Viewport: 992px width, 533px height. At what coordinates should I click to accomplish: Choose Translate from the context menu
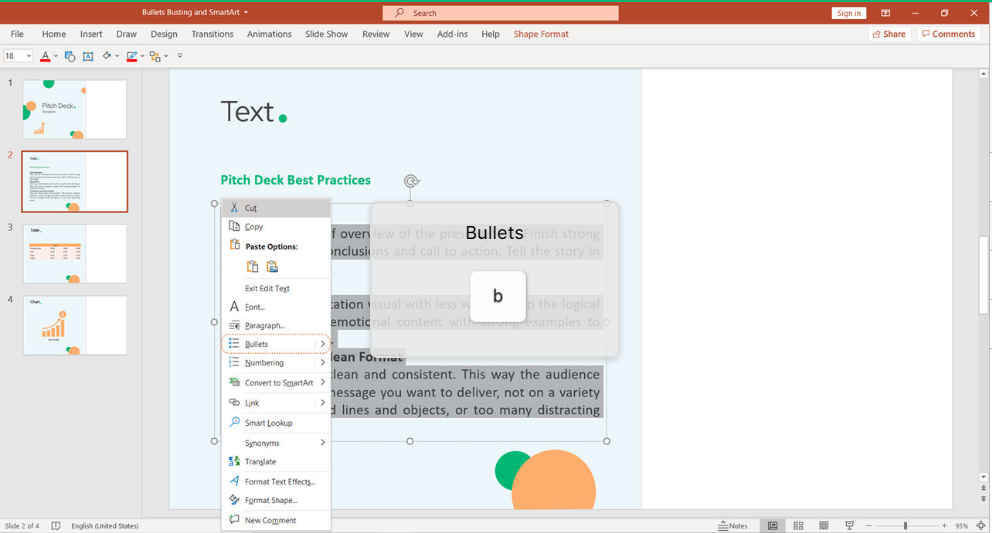coord(276,461)
